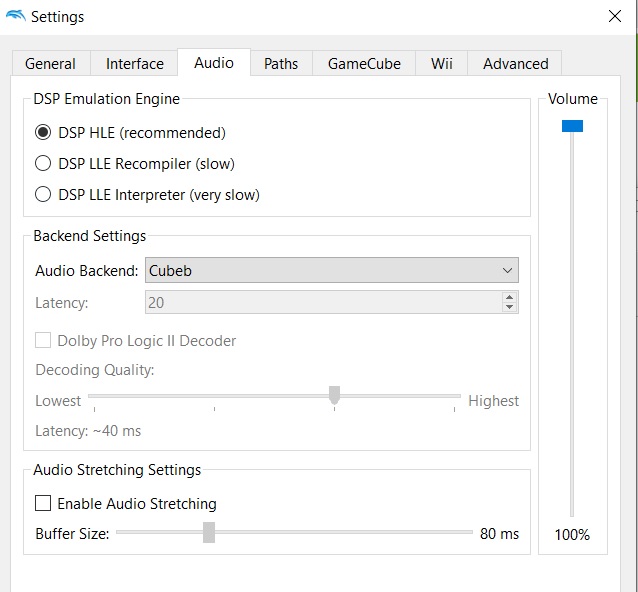Click the Latency input field

click(322, 302)
